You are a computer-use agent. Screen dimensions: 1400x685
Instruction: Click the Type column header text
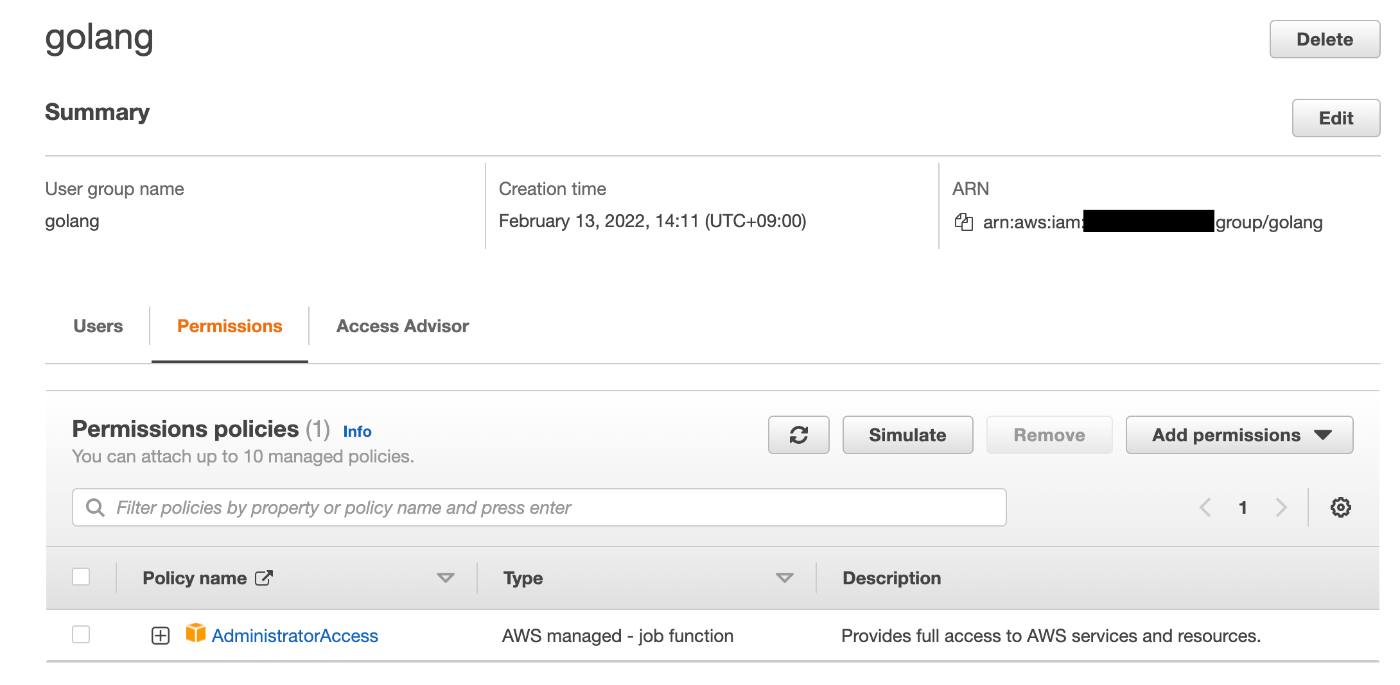[523, 578]
